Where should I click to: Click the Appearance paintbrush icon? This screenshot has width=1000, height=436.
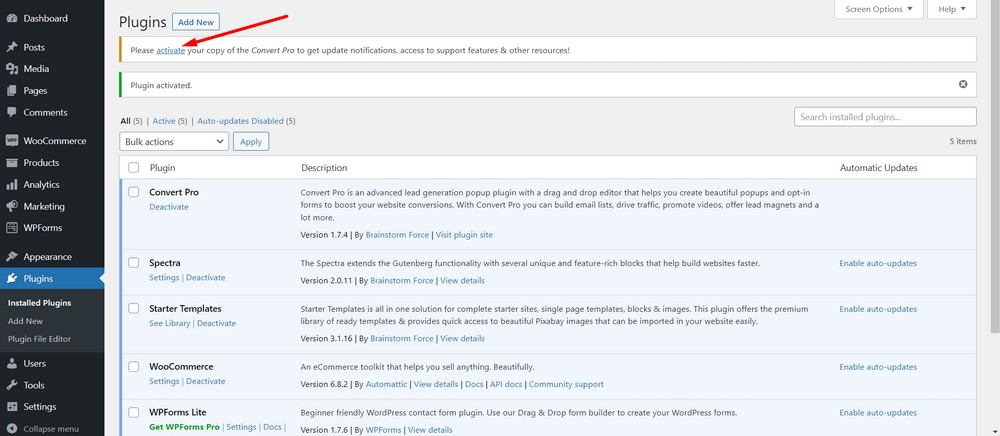point(11,257)
